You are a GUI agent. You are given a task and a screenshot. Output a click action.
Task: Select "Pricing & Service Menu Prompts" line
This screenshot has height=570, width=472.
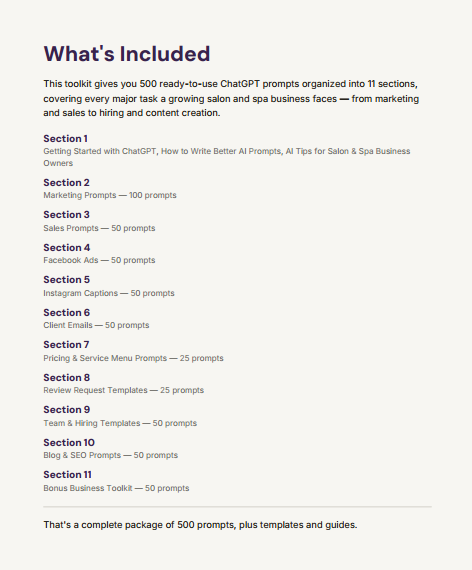[x=133, y=358]
